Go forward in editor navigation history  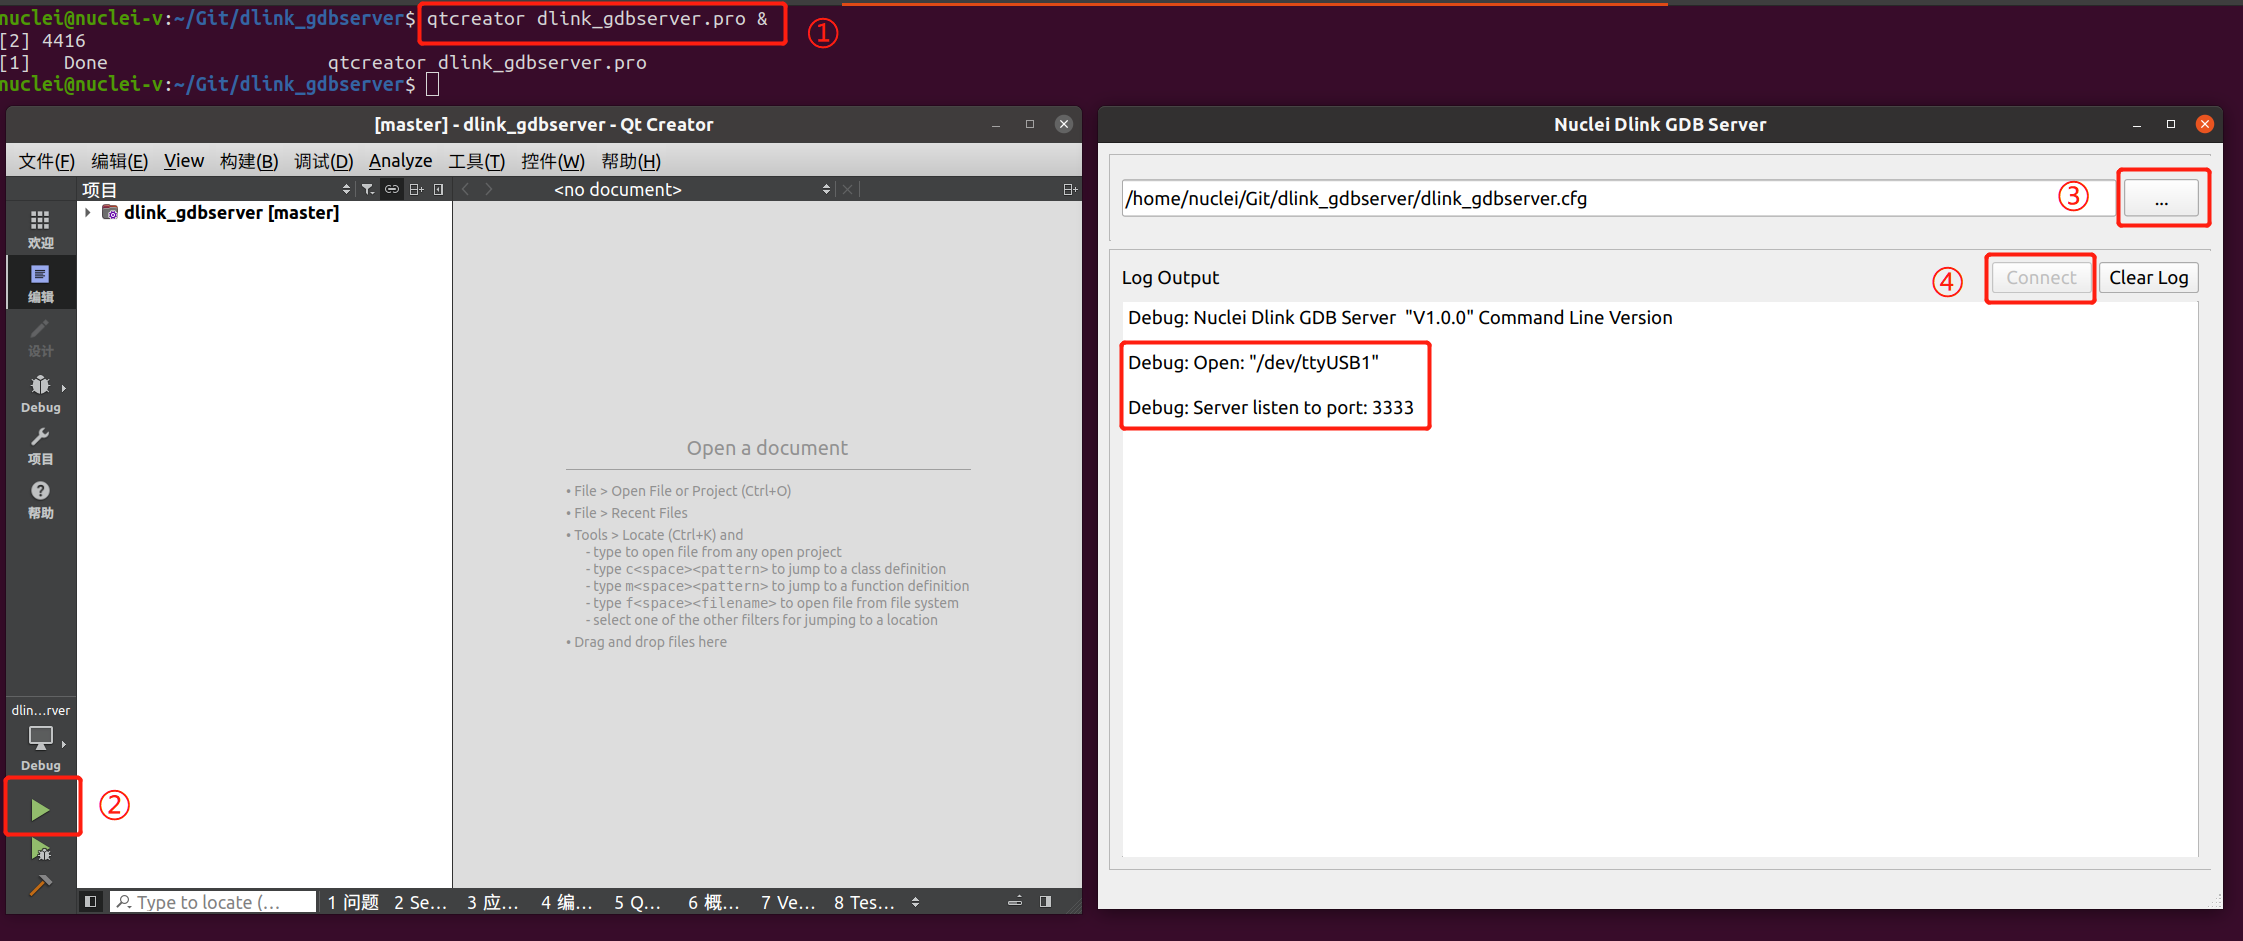[489, 189]
